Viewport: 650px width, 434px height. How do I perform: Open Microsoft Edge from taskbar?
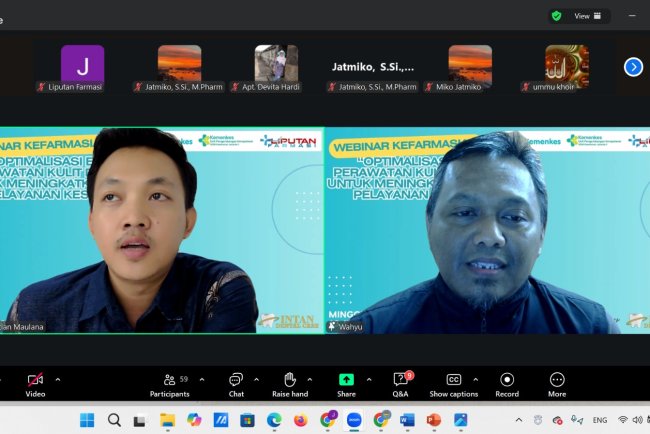point(274,420)
